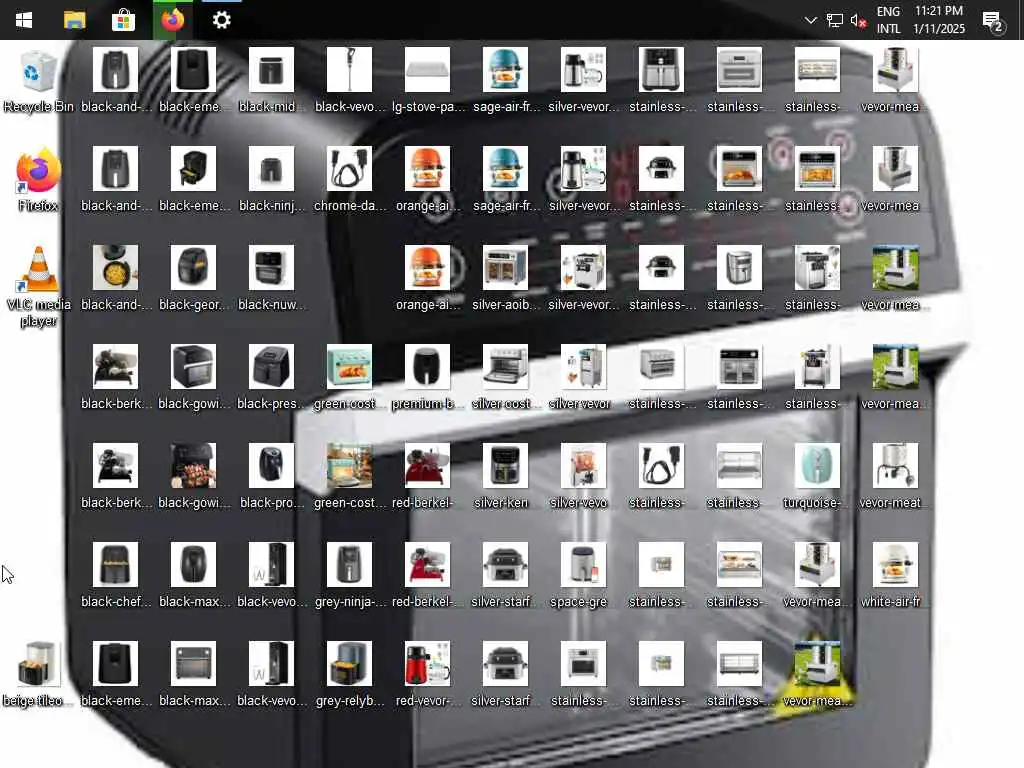Select the lg-stove-pa image file
Viewport: 1024px width, 768px height.
pos(427,81)
